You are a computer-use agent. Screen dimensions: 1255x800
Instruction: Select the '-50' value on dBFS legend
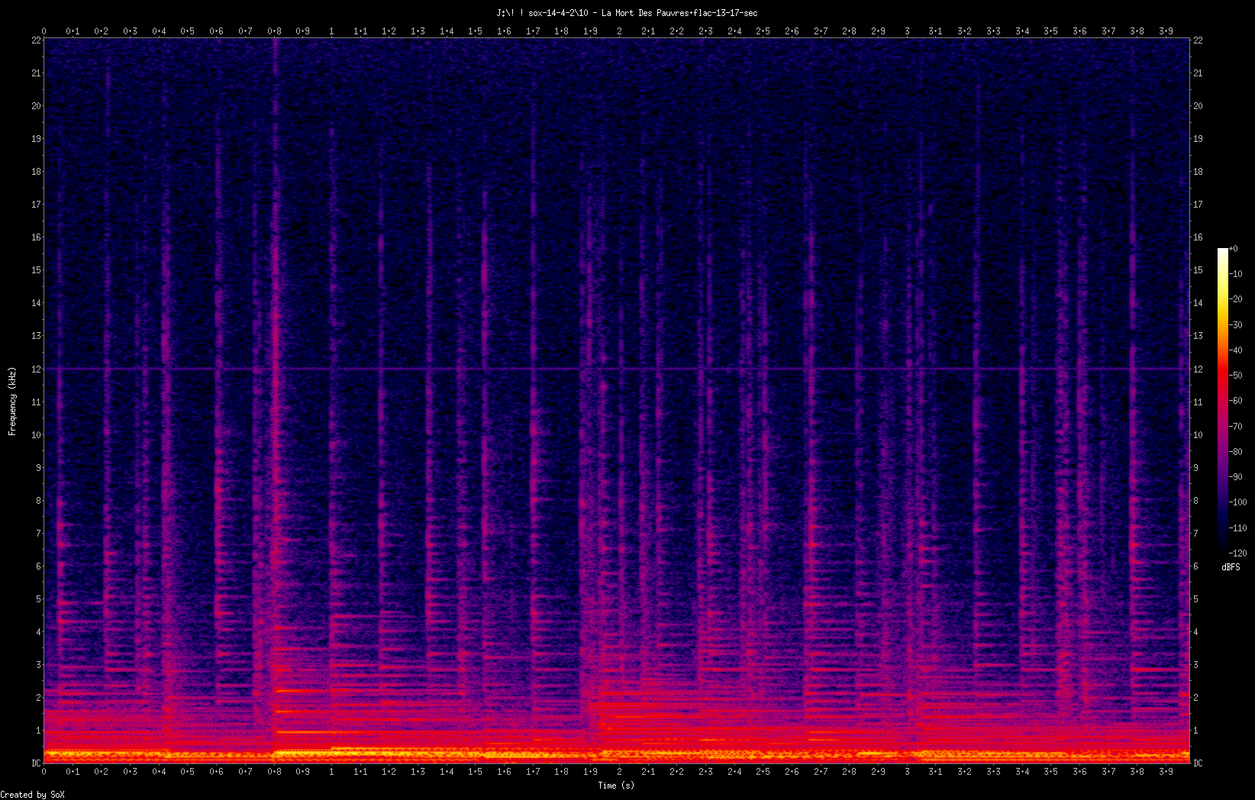coord(1237,375)
